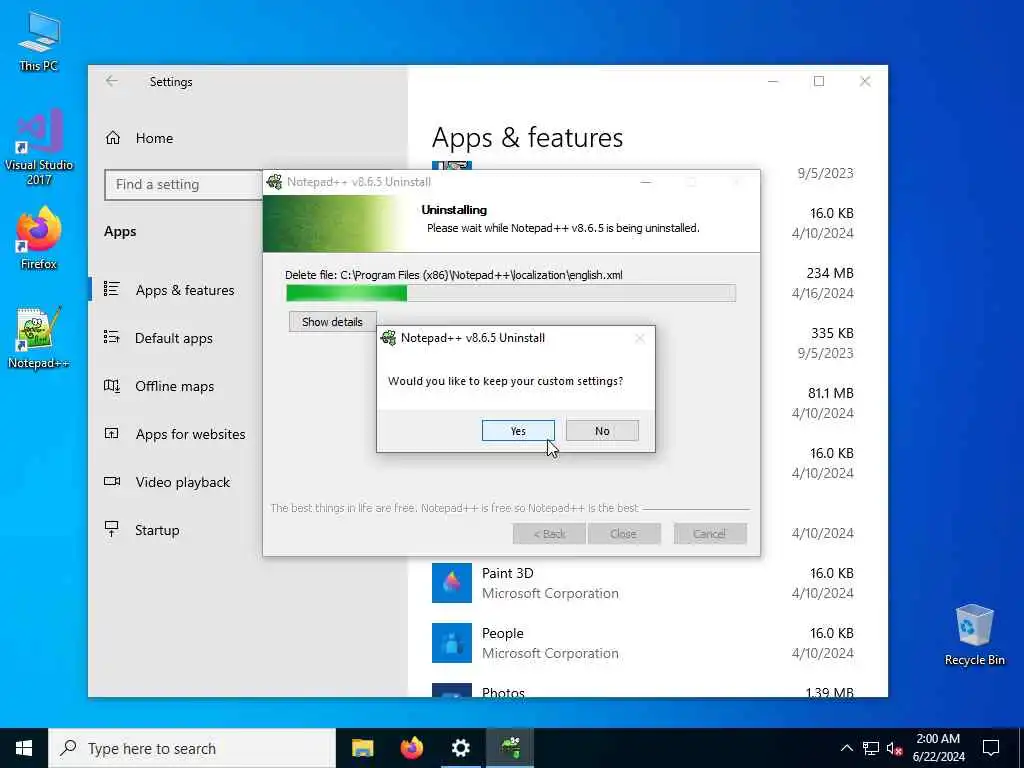Open This PC desktop icon

point(39,41)
